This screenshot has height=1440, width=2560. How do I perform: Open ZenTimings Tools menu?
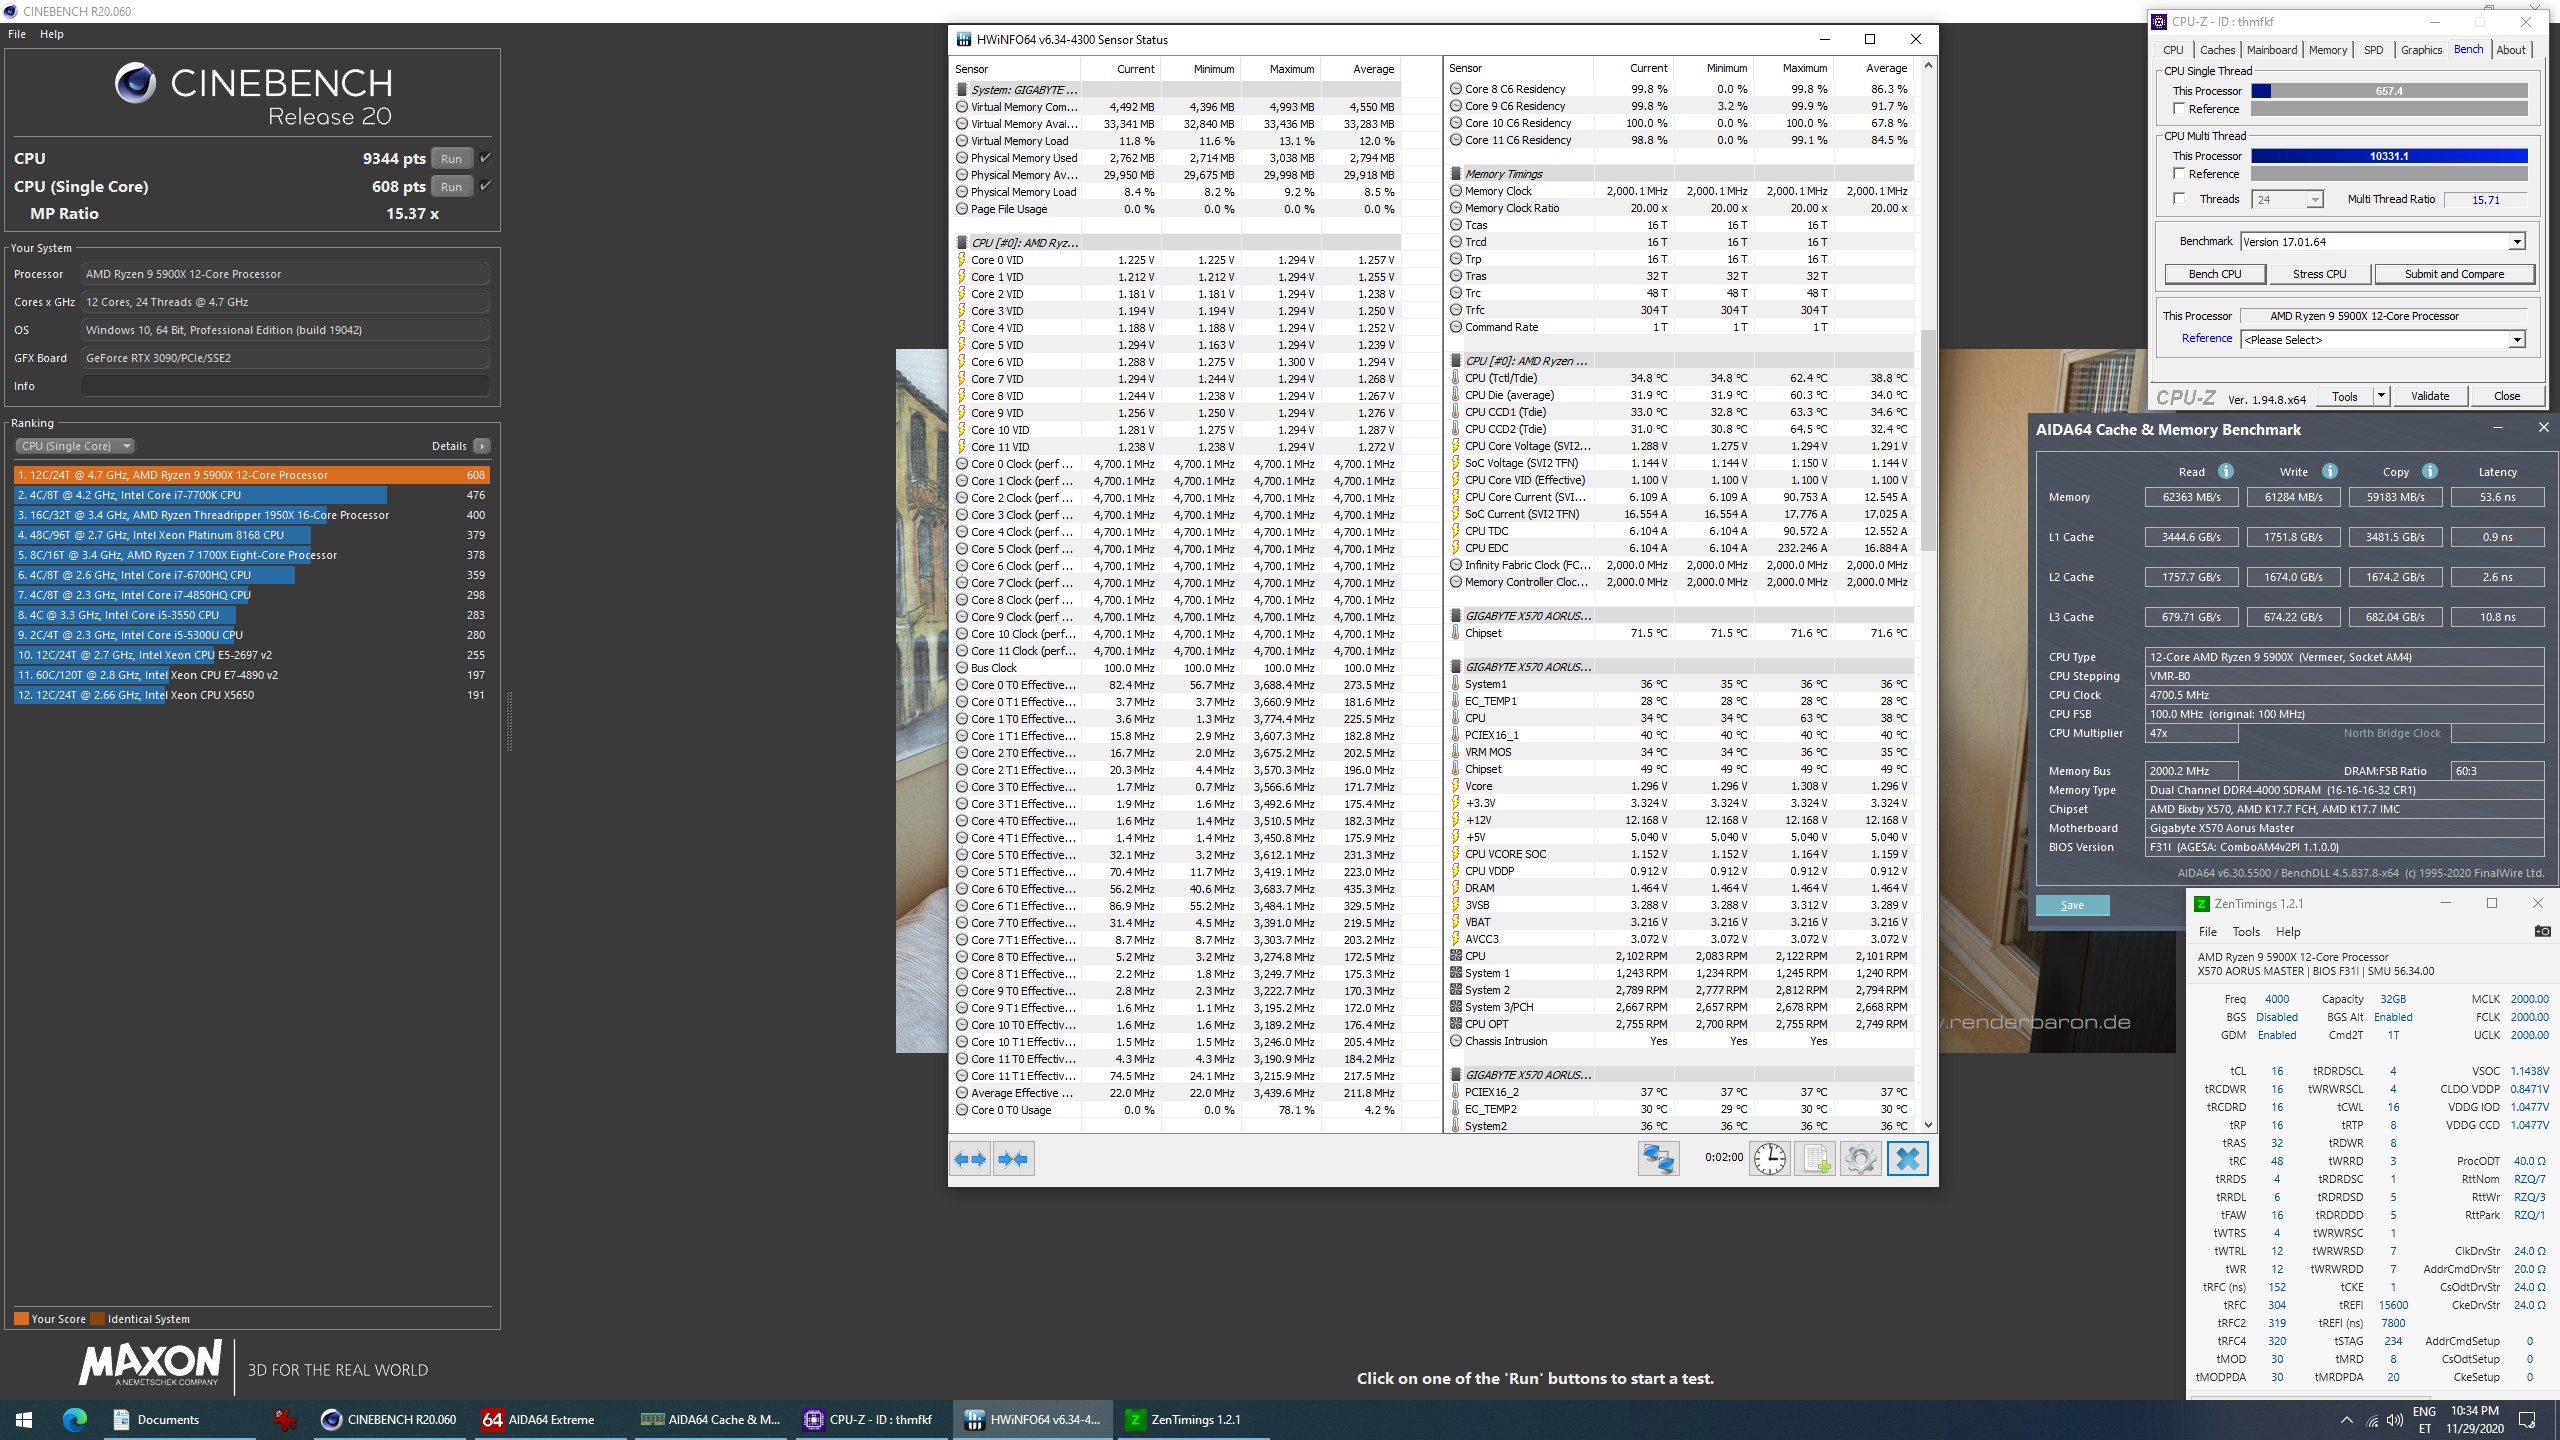2246,931
